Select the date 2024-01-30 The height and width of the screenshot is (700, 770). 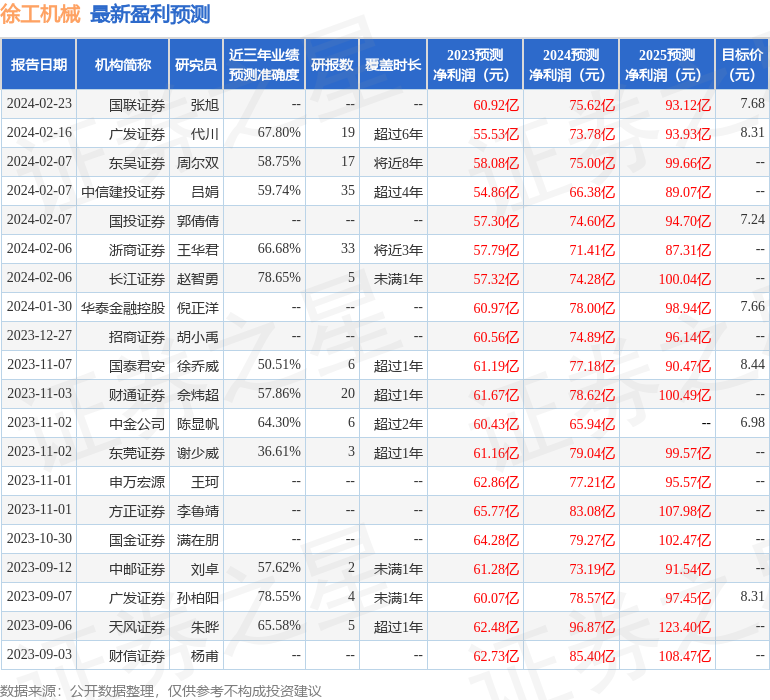point(39,307)
